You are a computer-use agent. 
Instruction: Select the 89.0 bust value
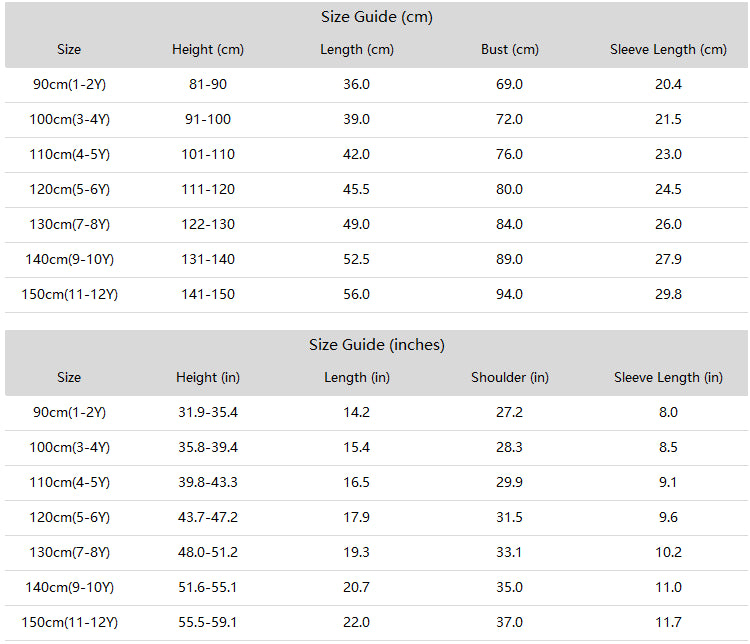tap(509, 259)
